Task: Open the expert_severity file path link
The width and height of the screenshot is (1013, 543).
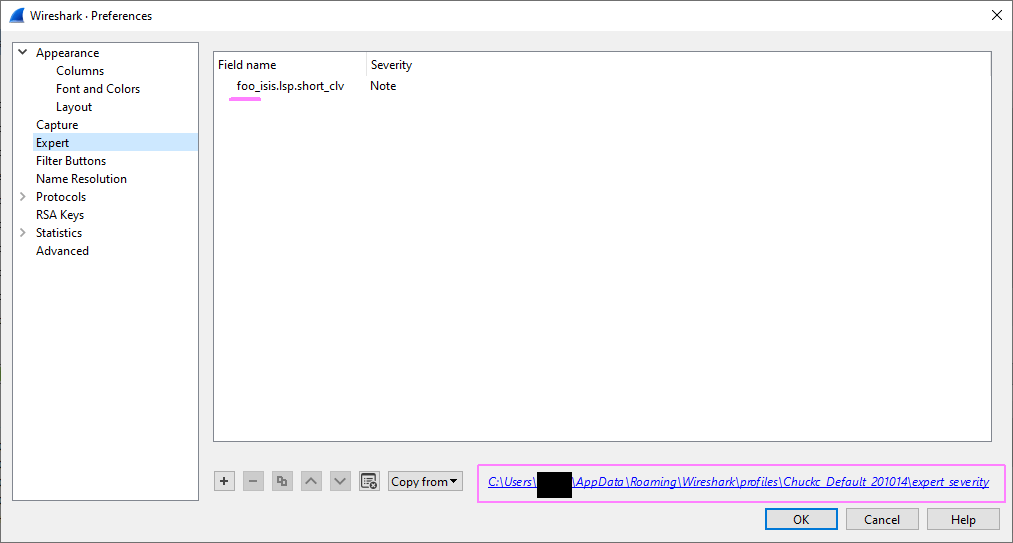Action: [x=738, y=482]
